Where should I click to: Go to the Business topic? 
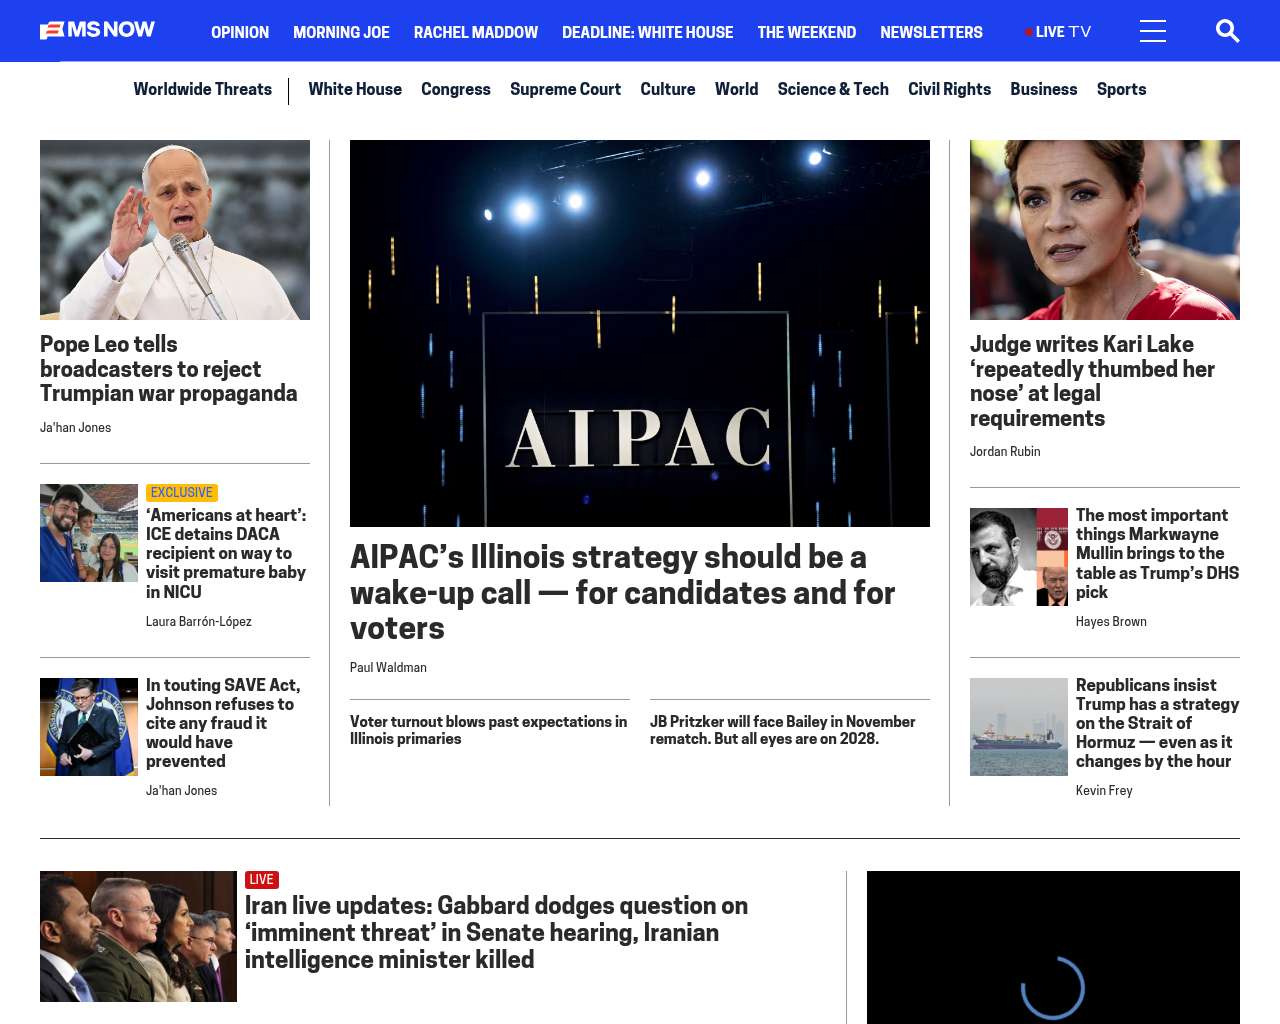coord(1044,89)
